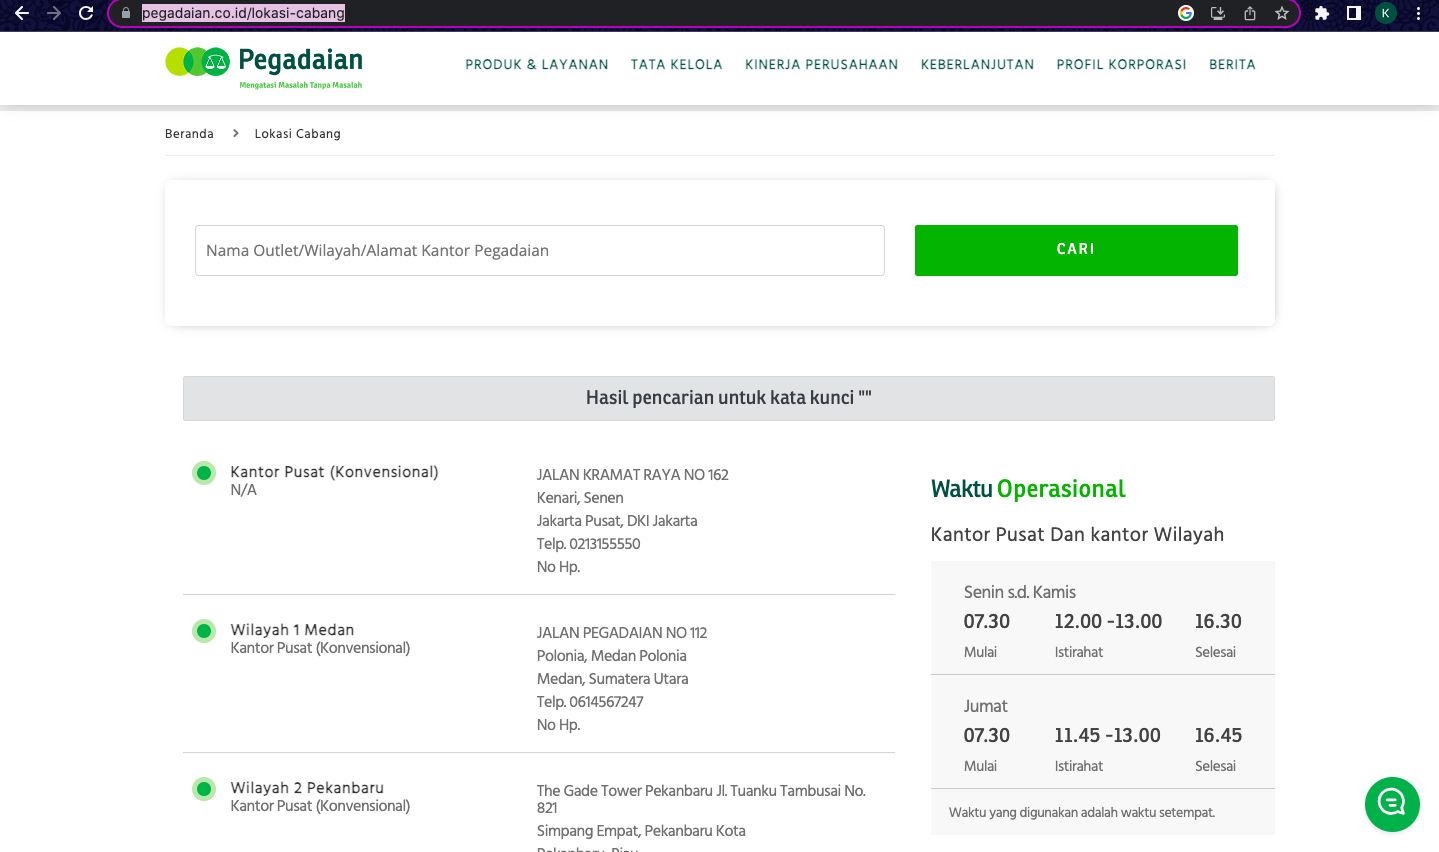Click the search results keyword header bar
This screenshot has width=1439, height=852.
729,398
